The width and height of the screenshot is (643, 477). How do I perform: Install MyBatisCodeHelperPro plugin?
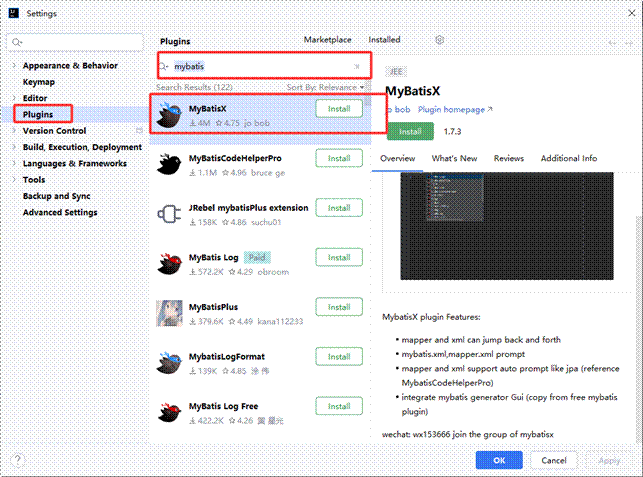339,158
